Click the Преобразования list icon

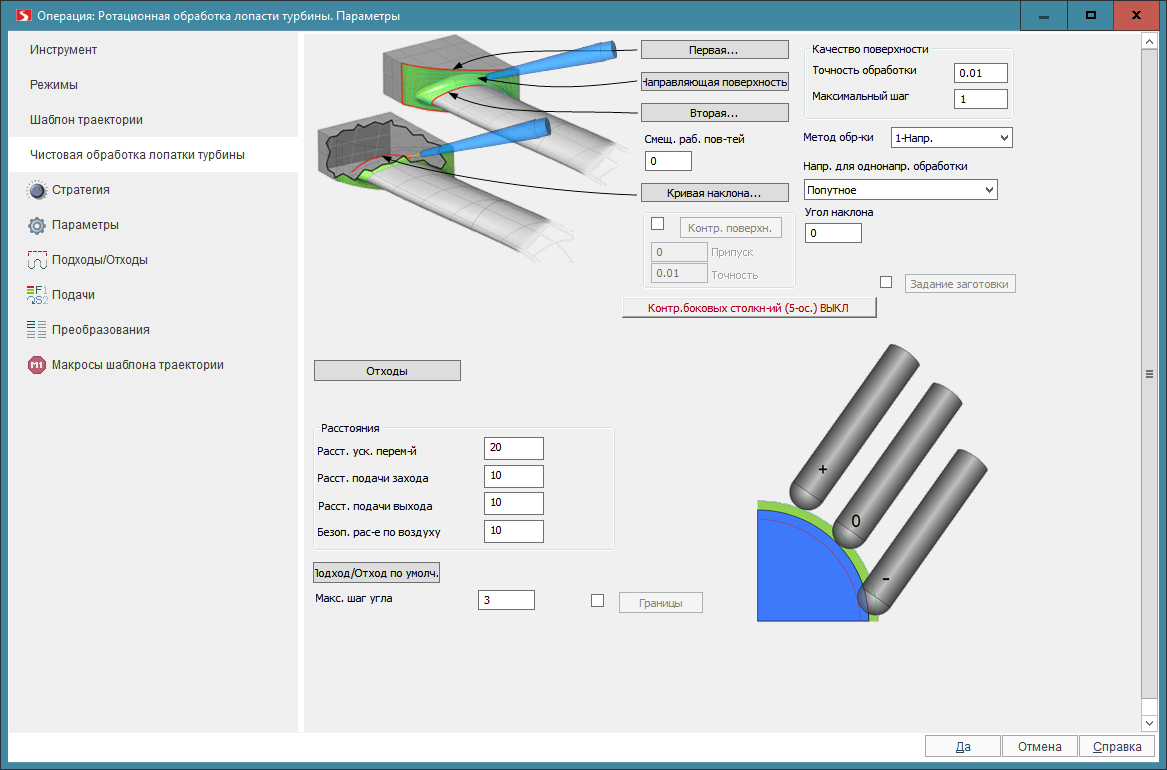pos(36,330)
